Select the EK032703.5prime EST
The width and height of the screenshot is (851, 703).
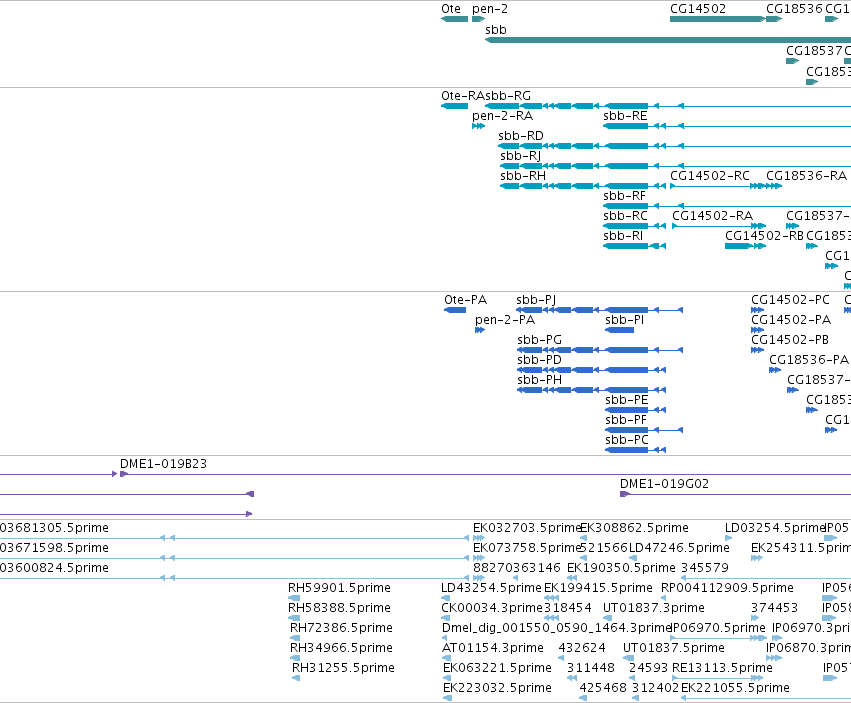[479, 538]
